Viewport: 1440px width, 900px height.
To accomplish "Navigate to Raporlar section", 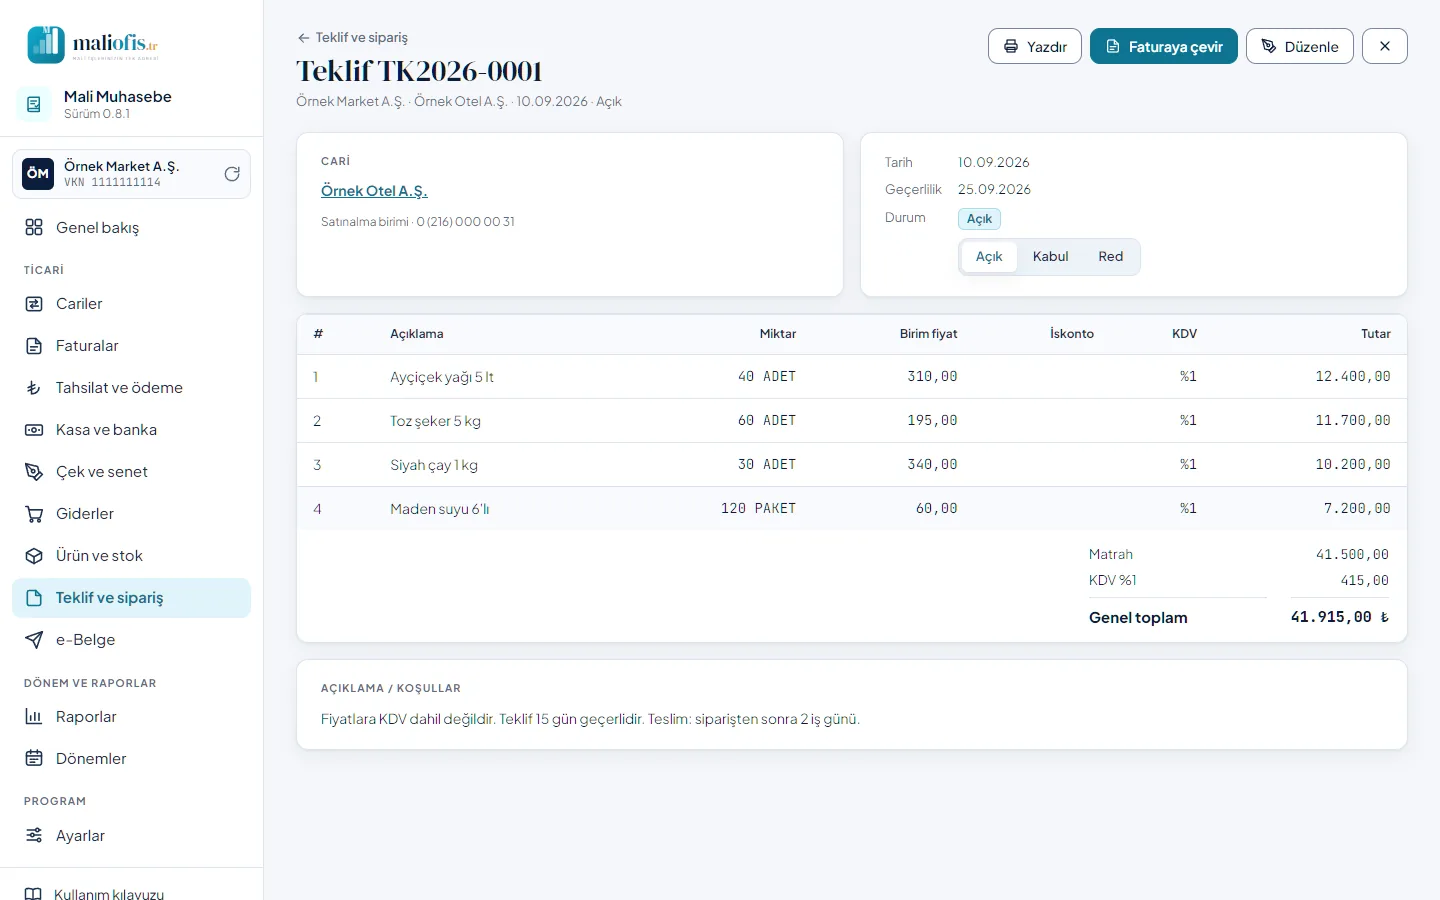I will pos(131,717).
